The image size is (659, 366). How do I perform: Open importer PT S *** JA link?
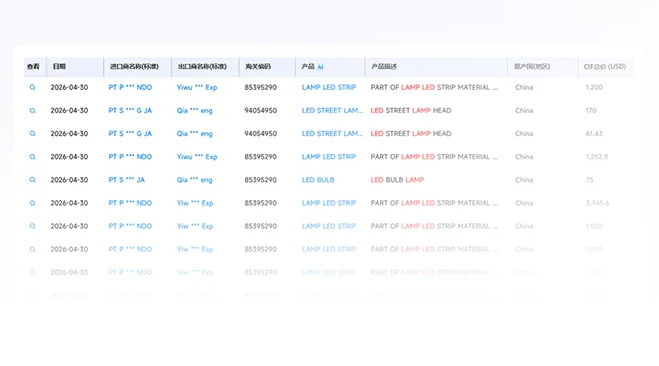click(x=127, y=180)
